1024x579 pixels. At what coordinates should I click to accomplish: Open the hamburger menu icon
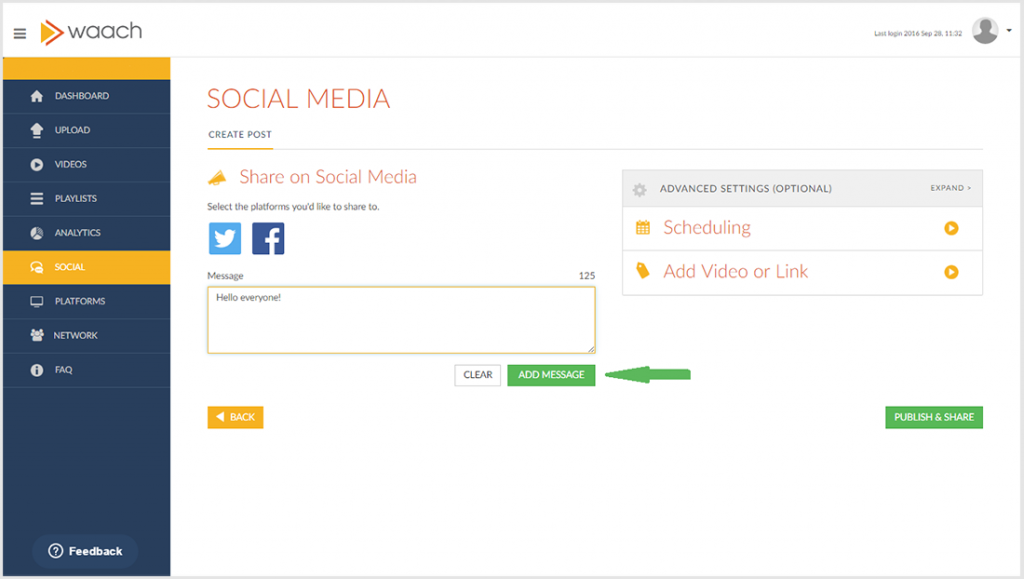pyautogui.click(x=20, y=33)
